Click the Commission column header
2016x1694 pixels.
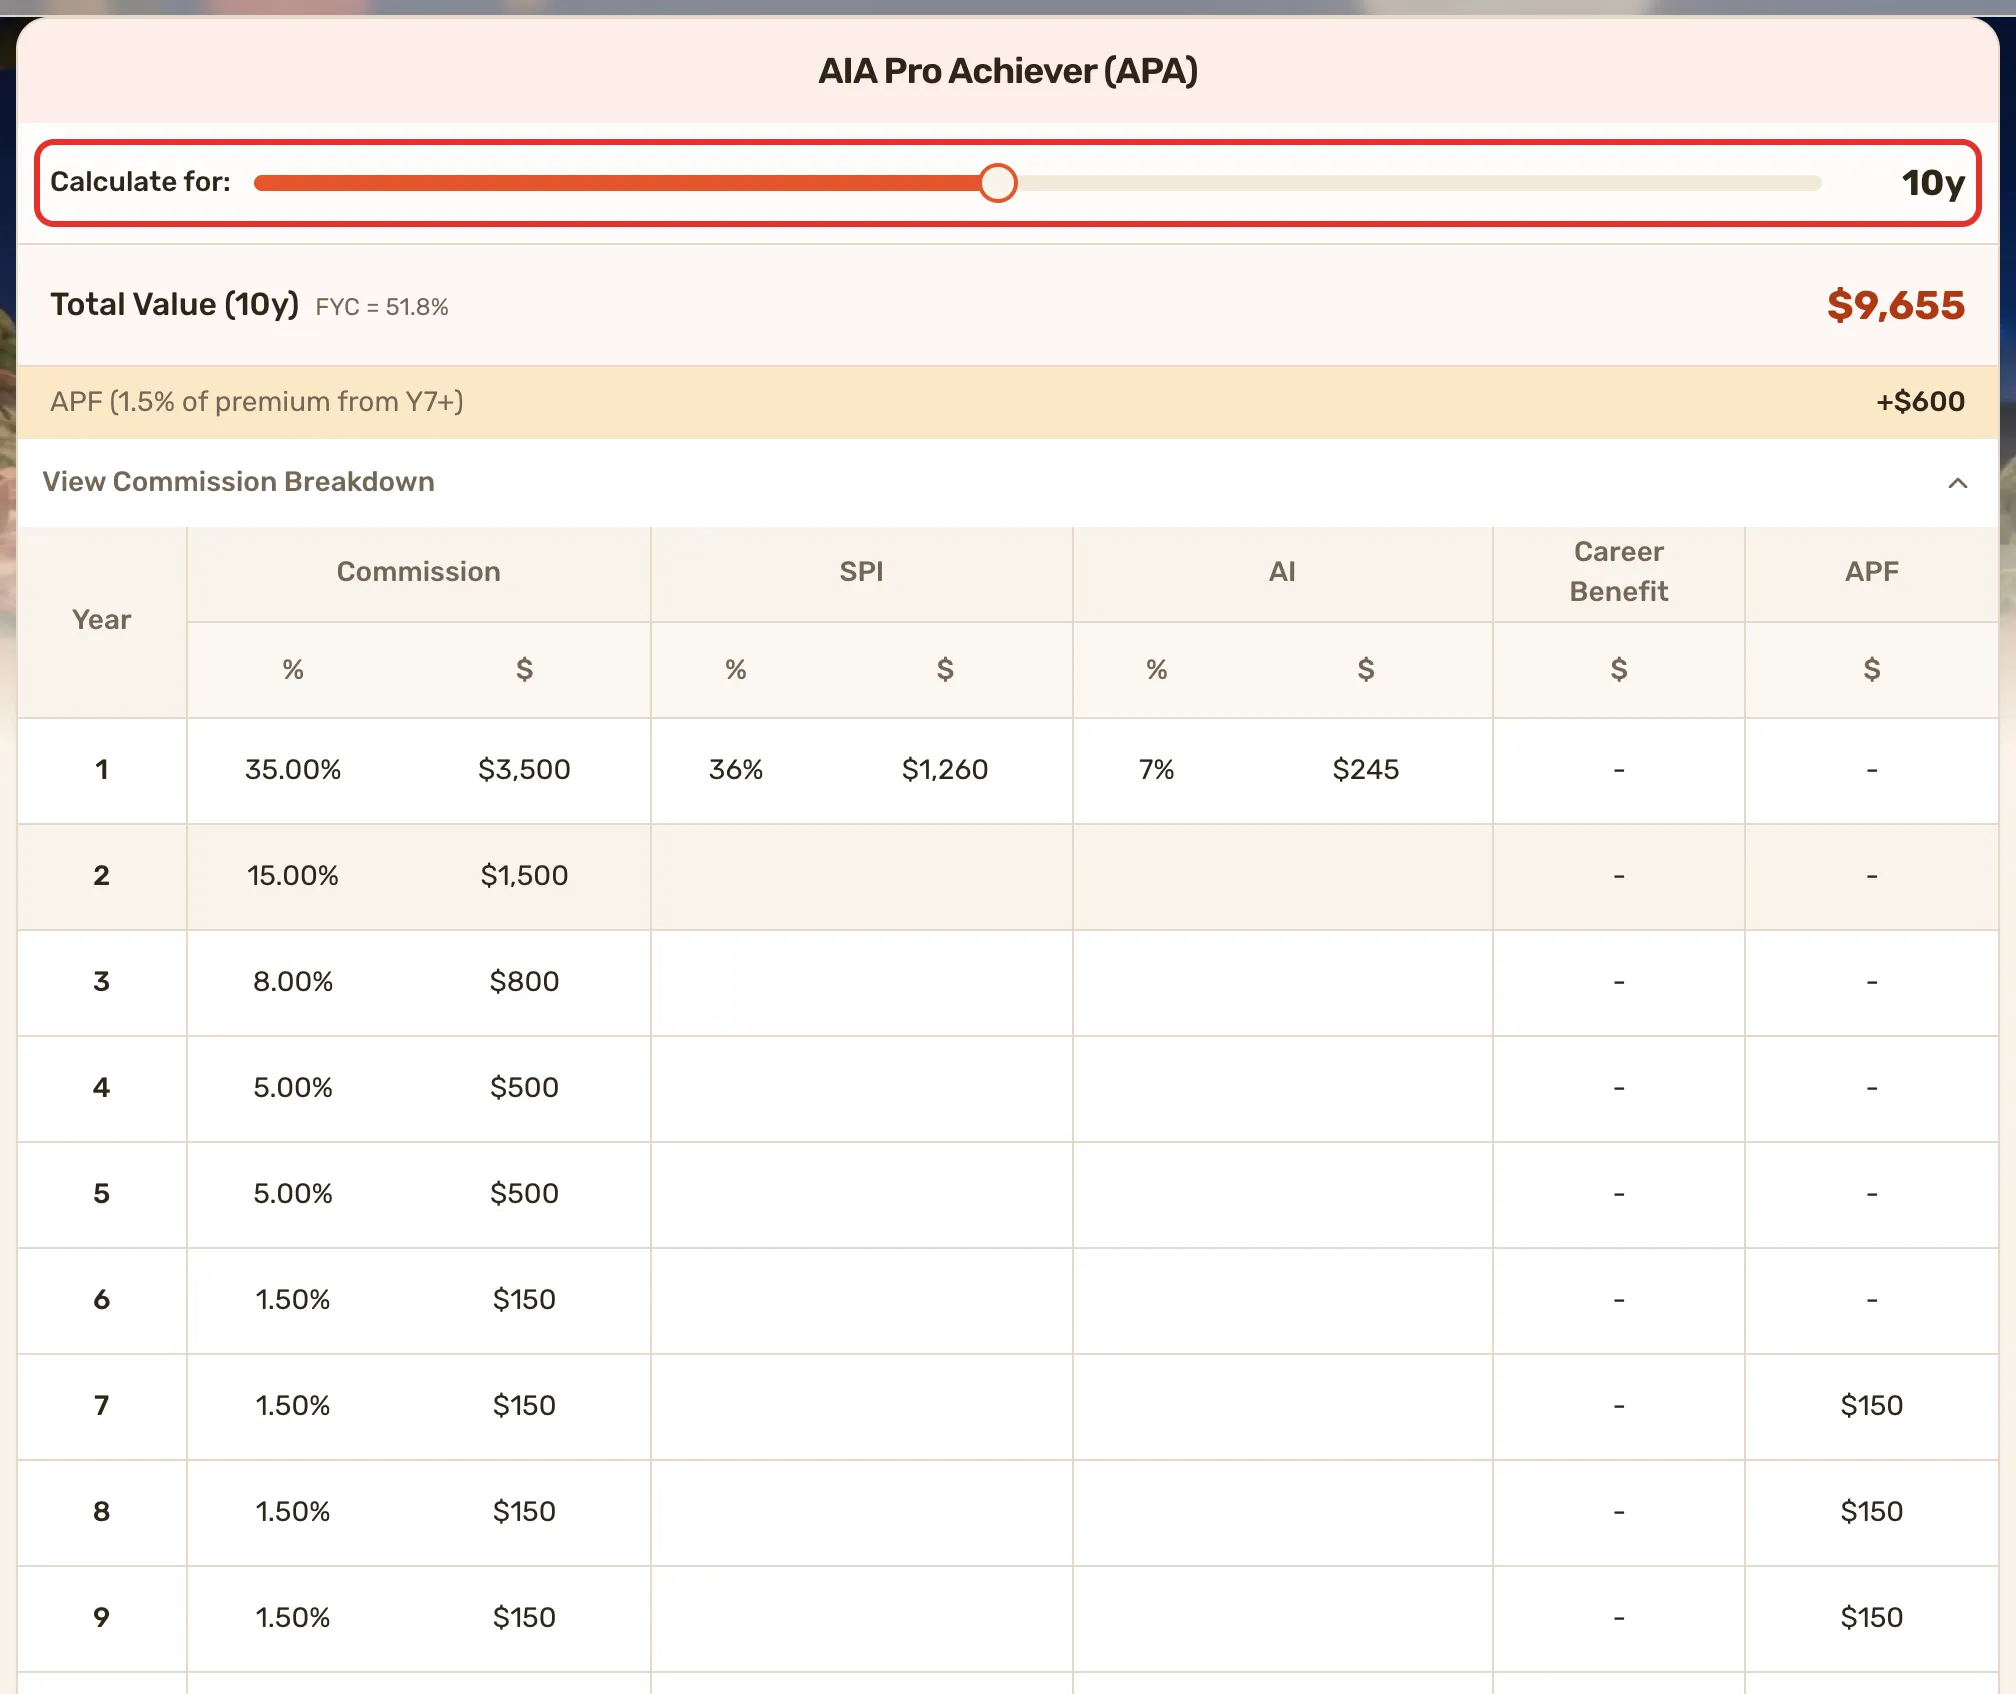418,572
